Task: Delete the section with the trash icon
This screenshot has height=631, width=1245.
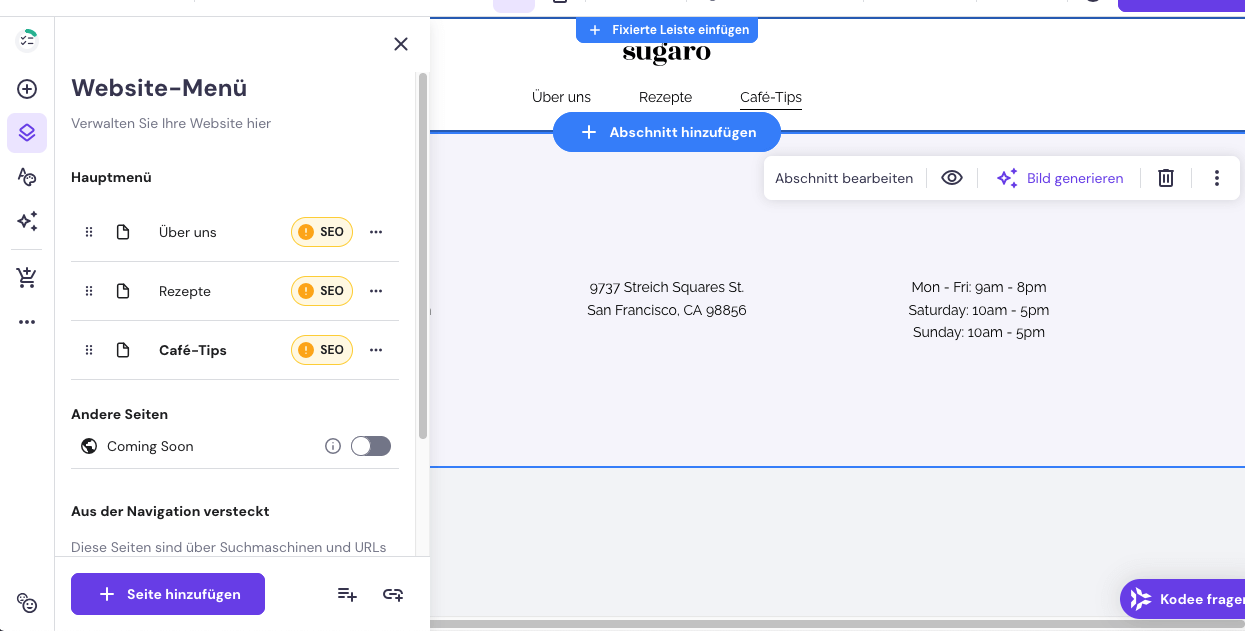Action: (1166, 178)
